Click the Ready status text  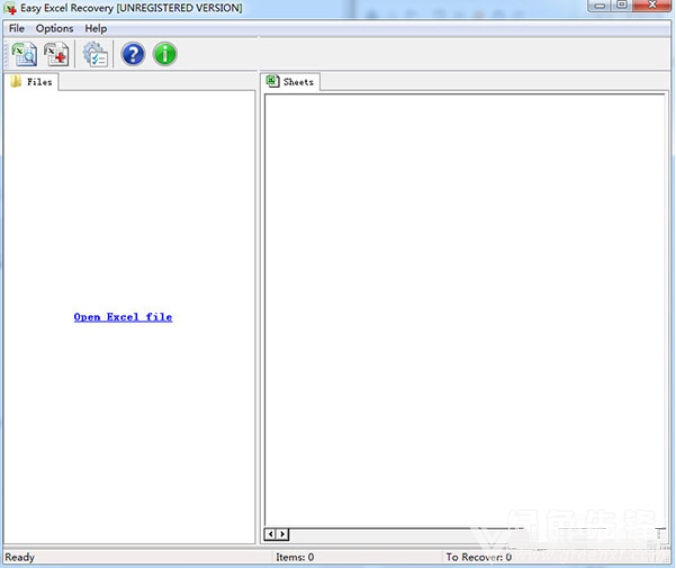click(x=20, y=557)
